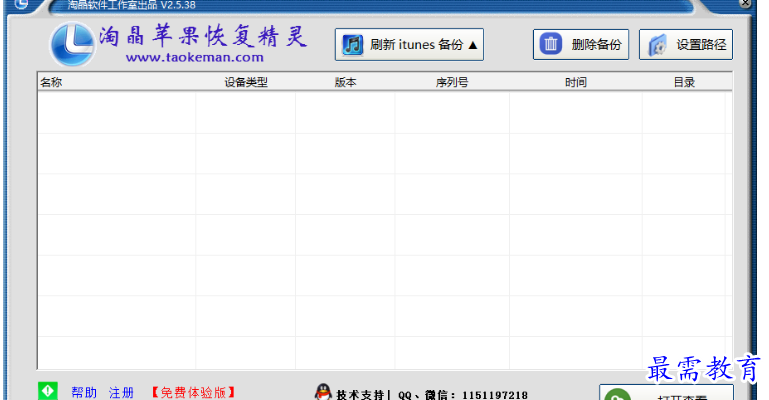Click the title bar app icon

point(21,4)
